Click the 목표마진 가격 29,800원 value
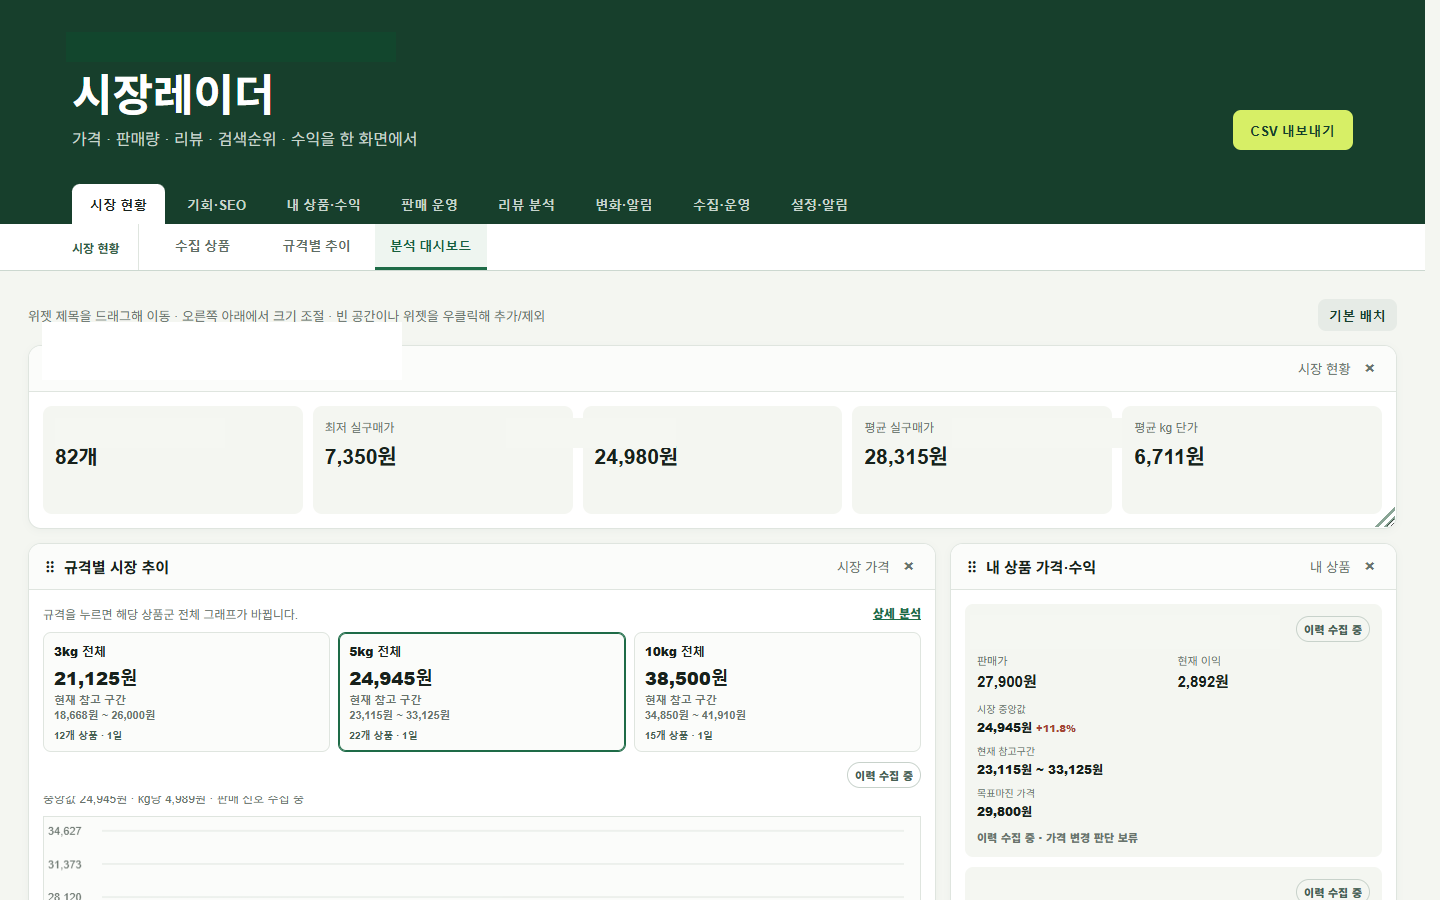1440x900 pixels. (x=1004, y=812)
